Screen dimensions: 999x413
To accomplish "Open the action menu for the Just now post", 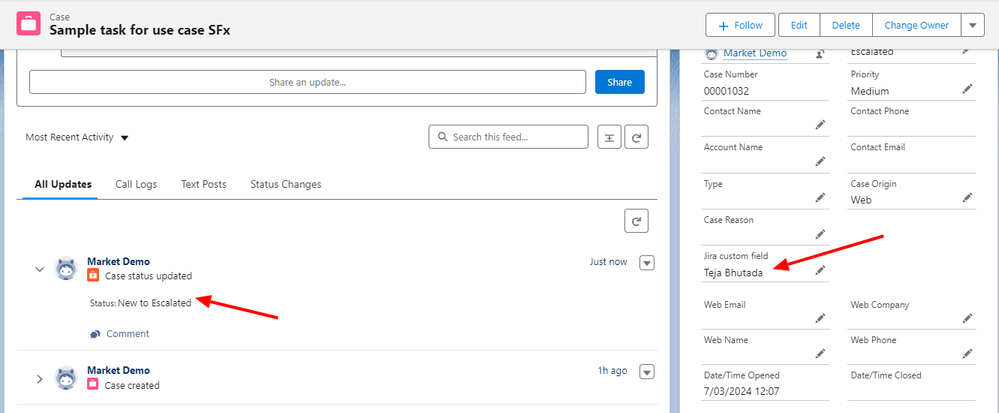I will point(647,262).
